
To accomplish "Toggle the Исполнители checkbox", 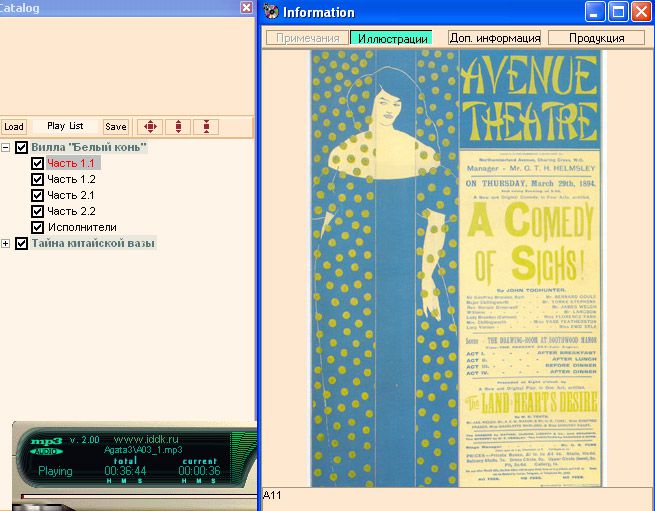I will pyautogui.click(x=38, y=227).
